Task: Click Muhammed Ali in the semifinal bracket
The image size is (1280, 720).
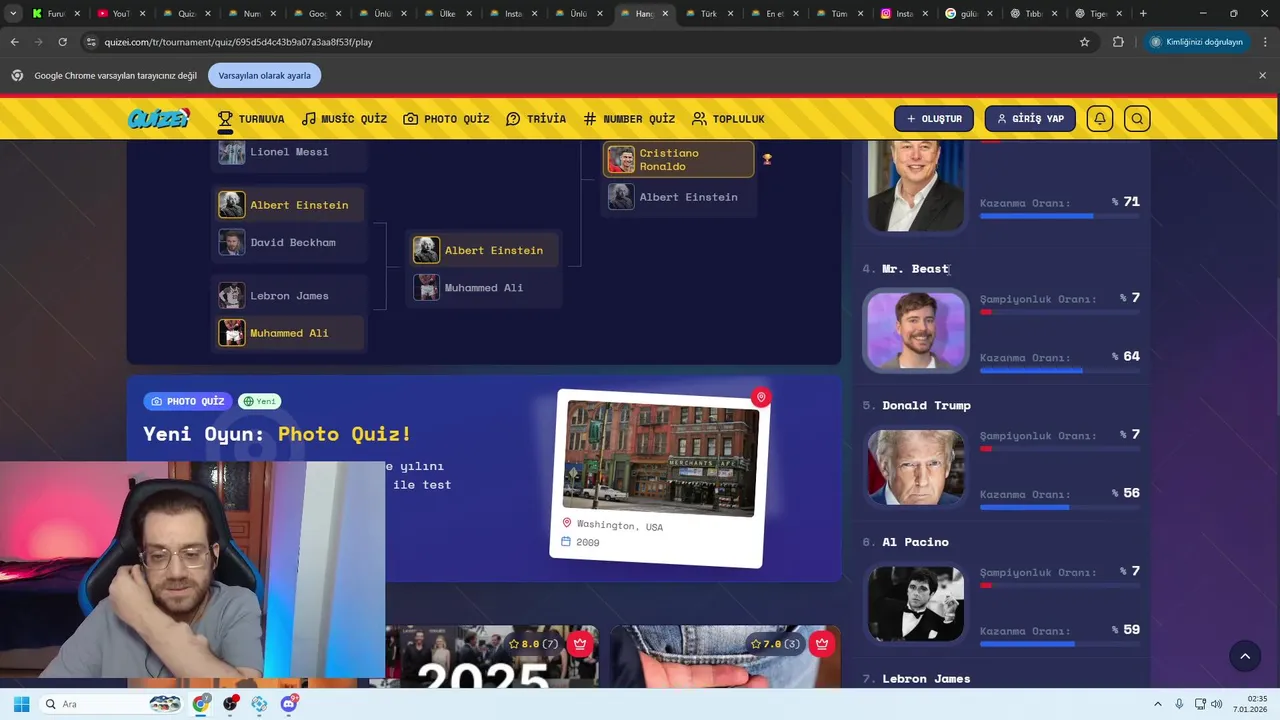Action: [x=484, y=288]
